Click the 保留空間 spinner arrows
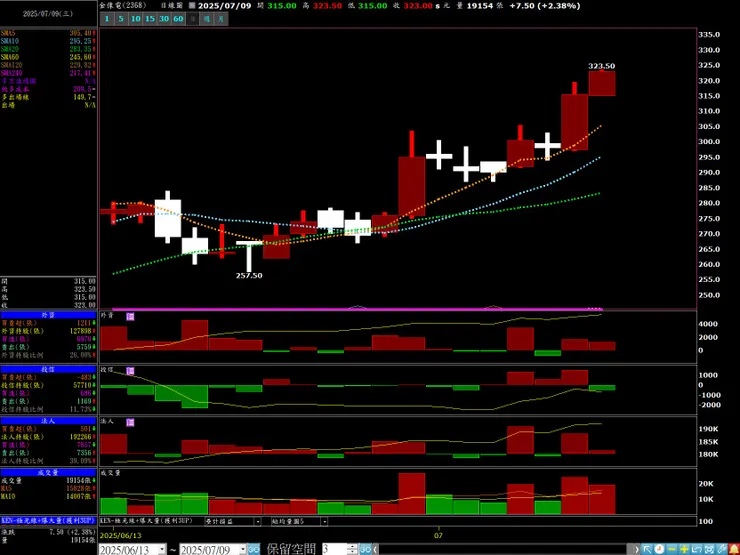The image size is (740, 555). (x=352, y=549)
